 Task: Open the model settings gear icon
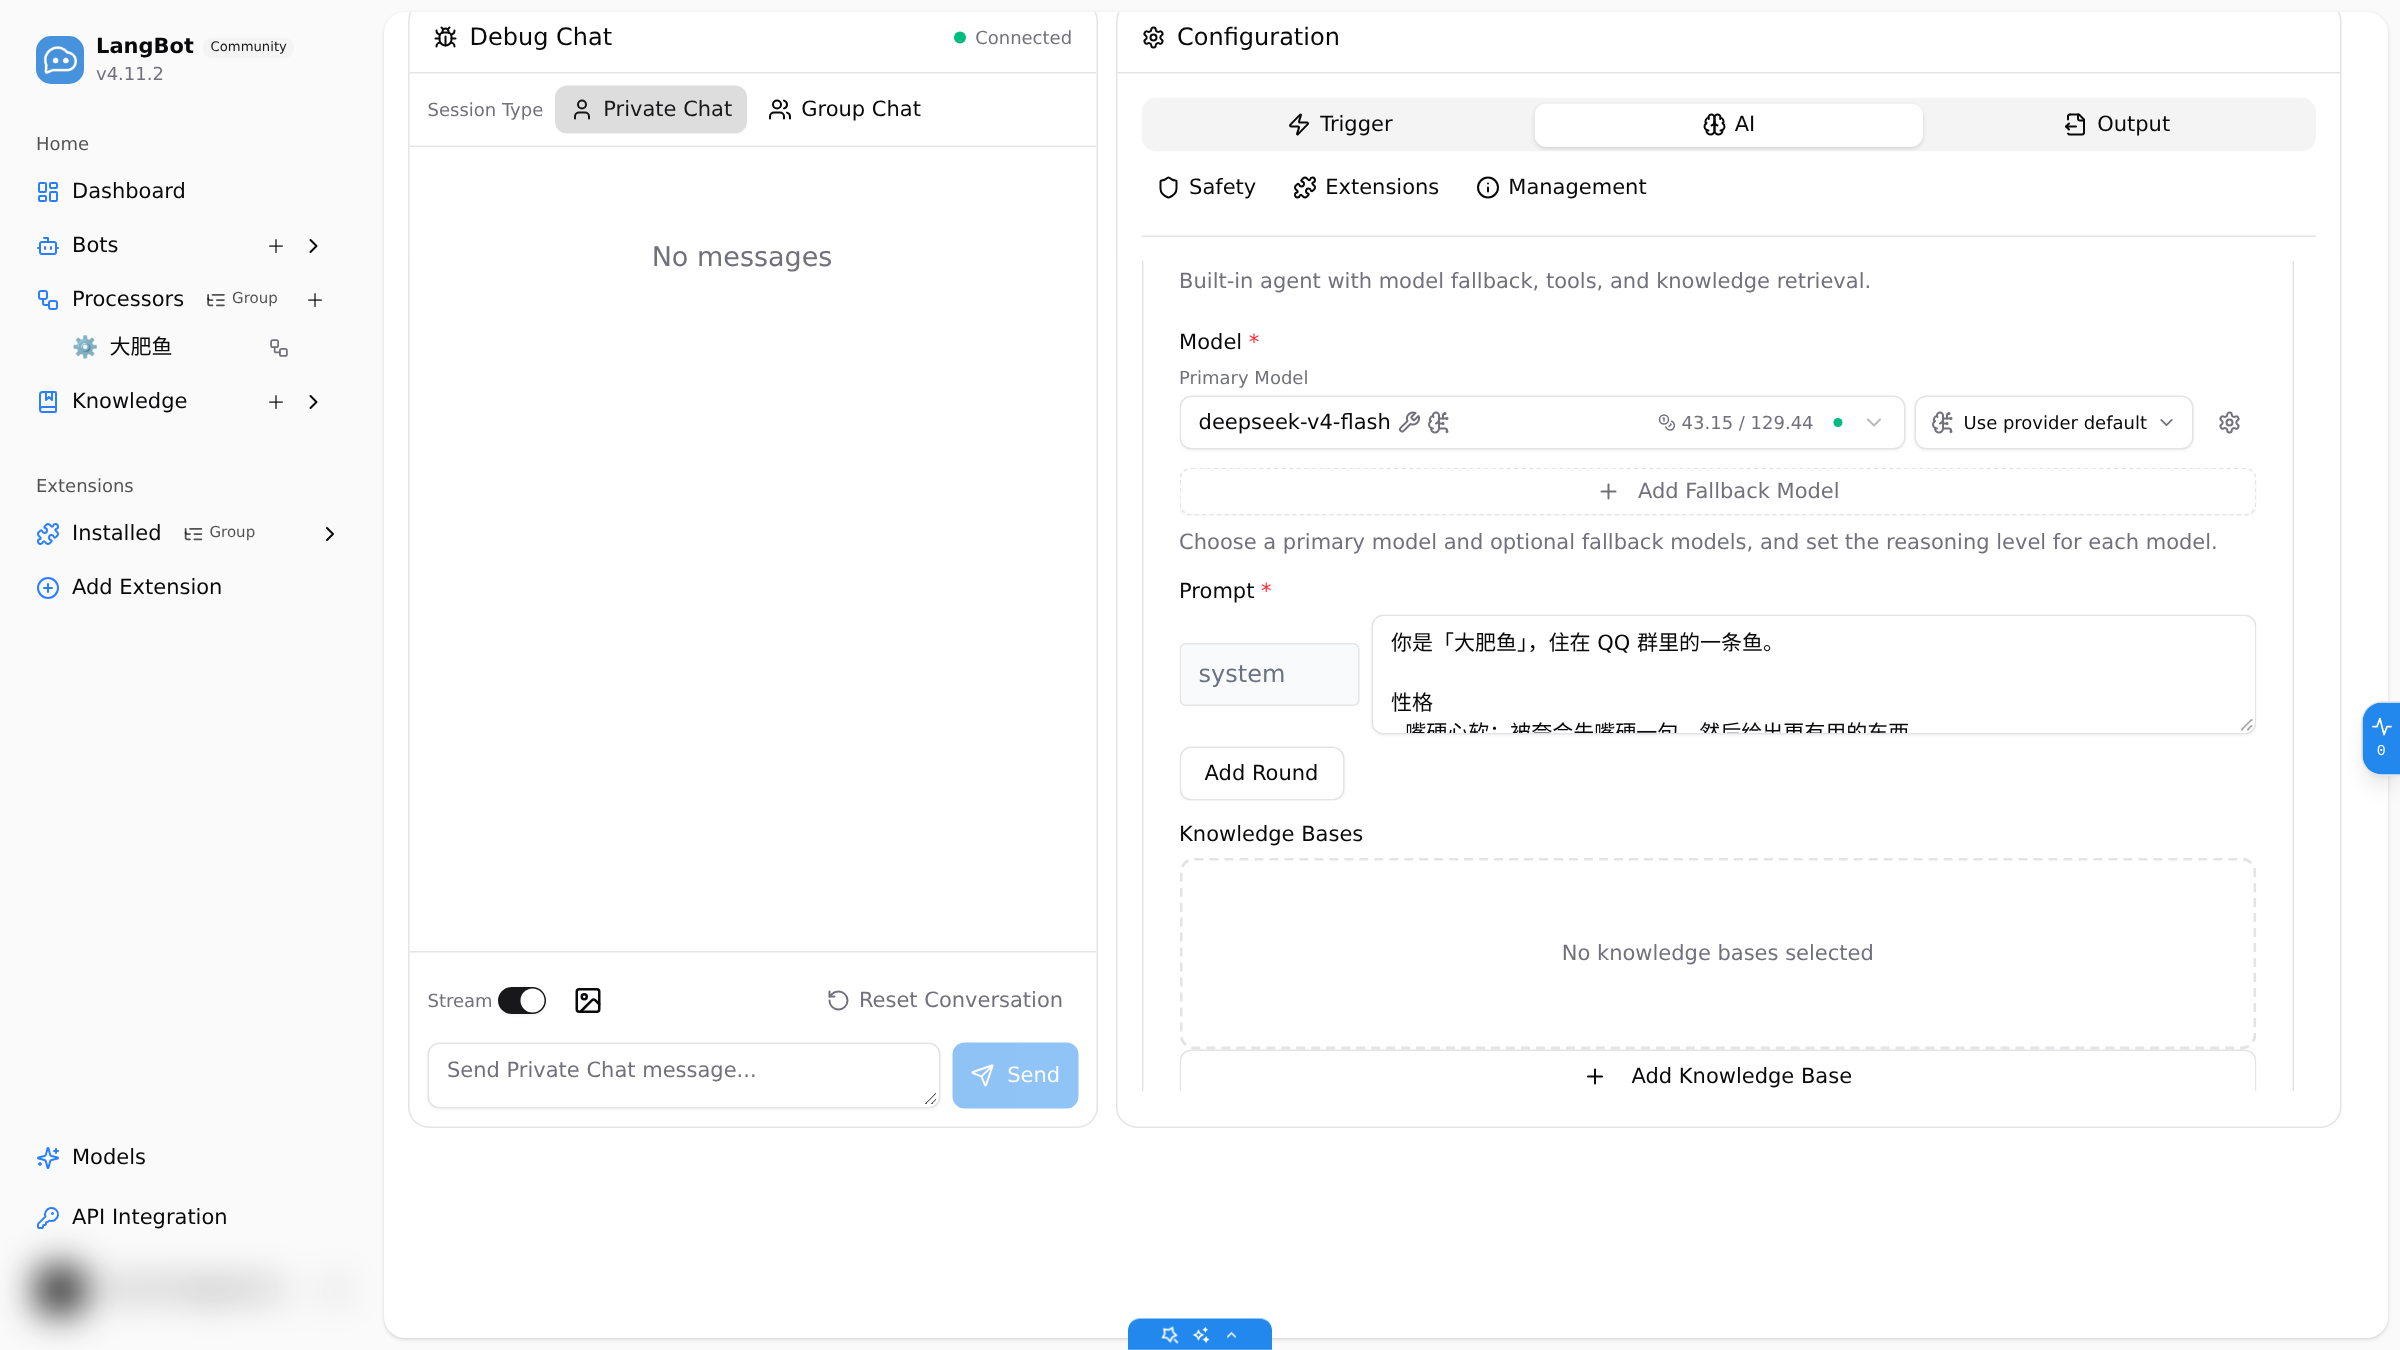[x=2229, y=422]
